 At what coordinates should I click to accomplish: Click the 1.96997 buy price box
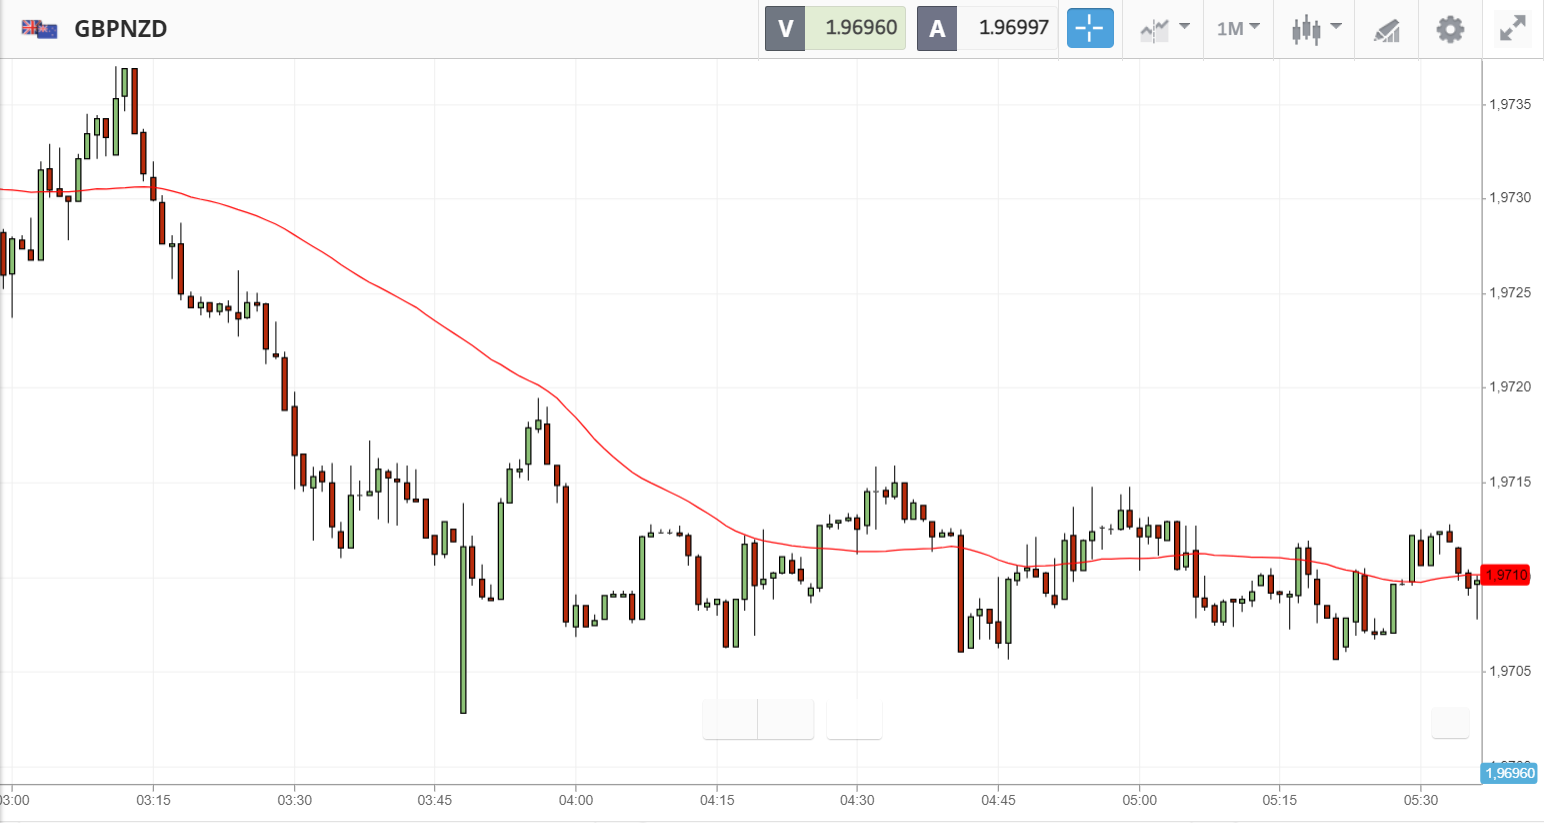pyautogui.click(x=1007, y=28)
